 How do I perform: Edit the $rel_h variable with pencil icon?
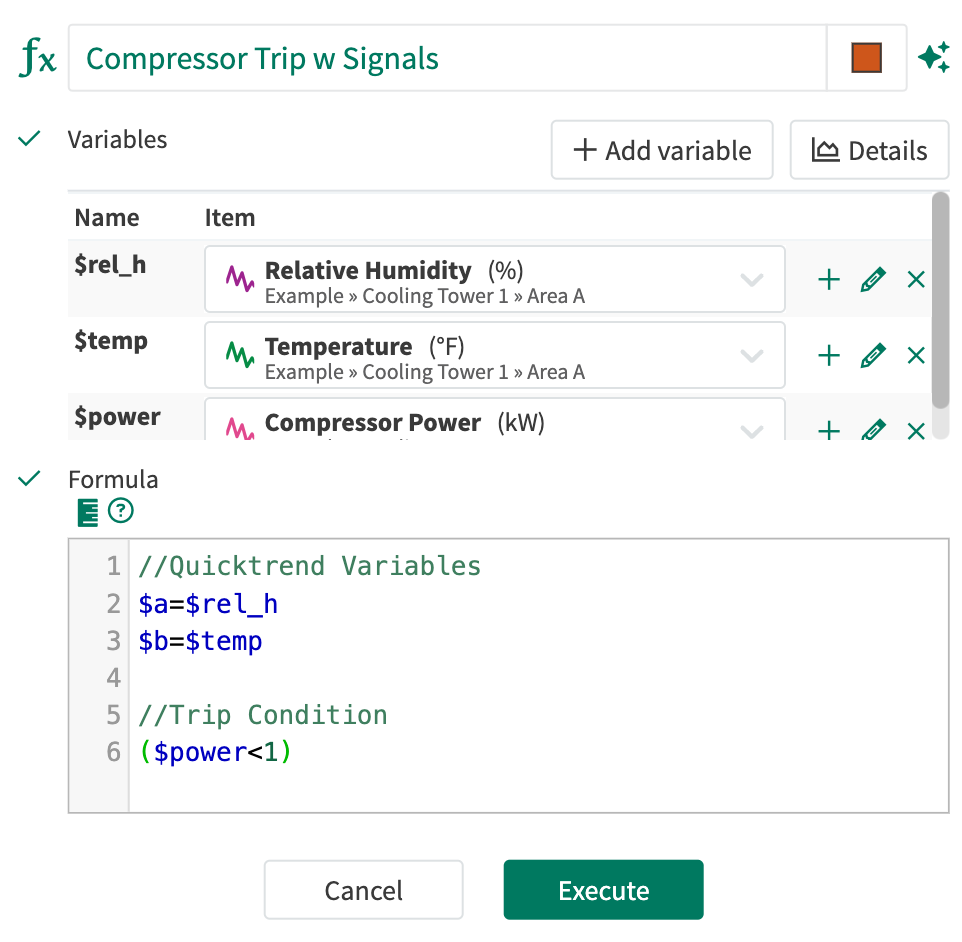(x=873, y=280)
